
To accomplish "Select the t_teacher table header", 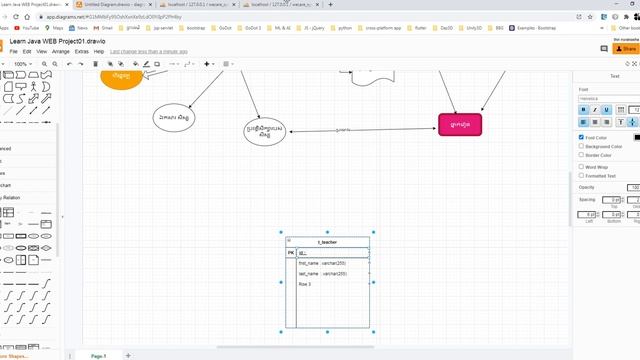I will (327, 242).
